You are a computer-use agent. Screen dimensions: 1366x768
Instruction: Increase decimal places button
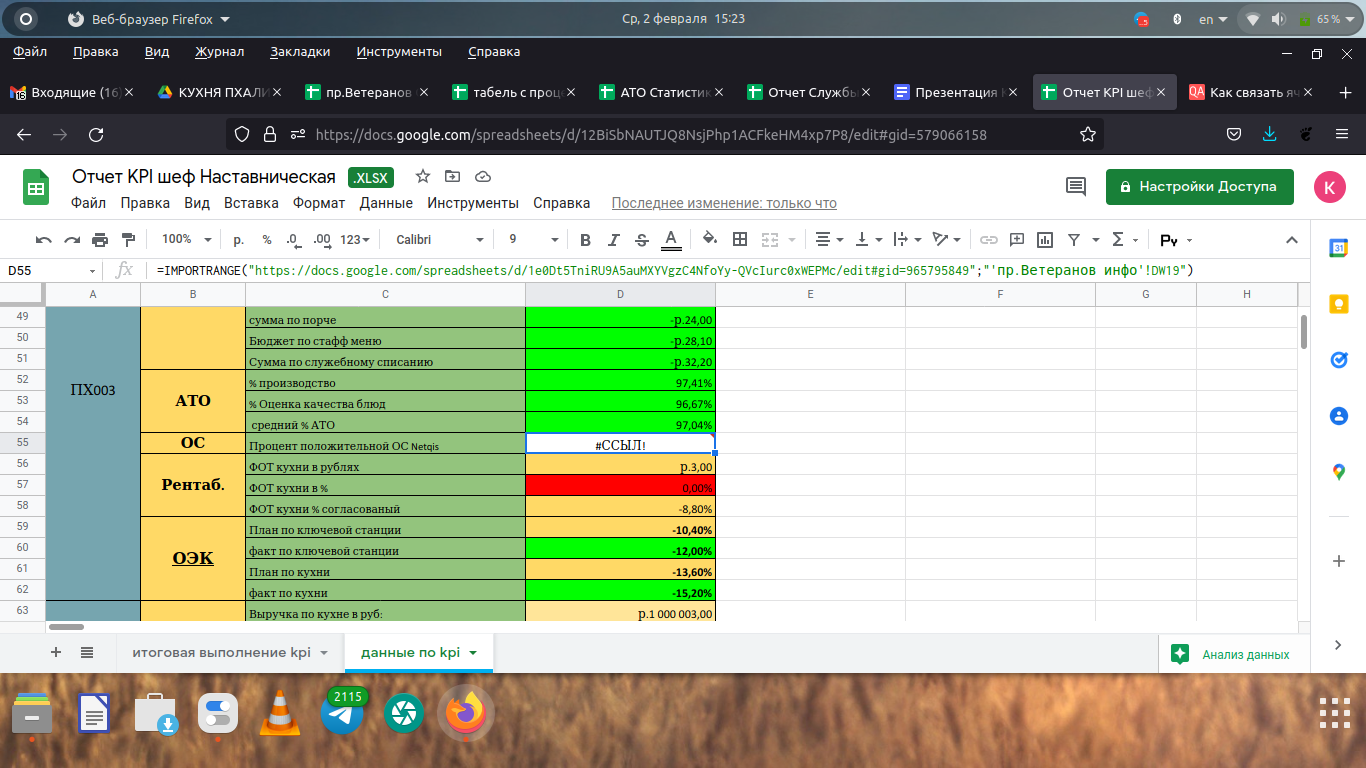tap(322, 240)
